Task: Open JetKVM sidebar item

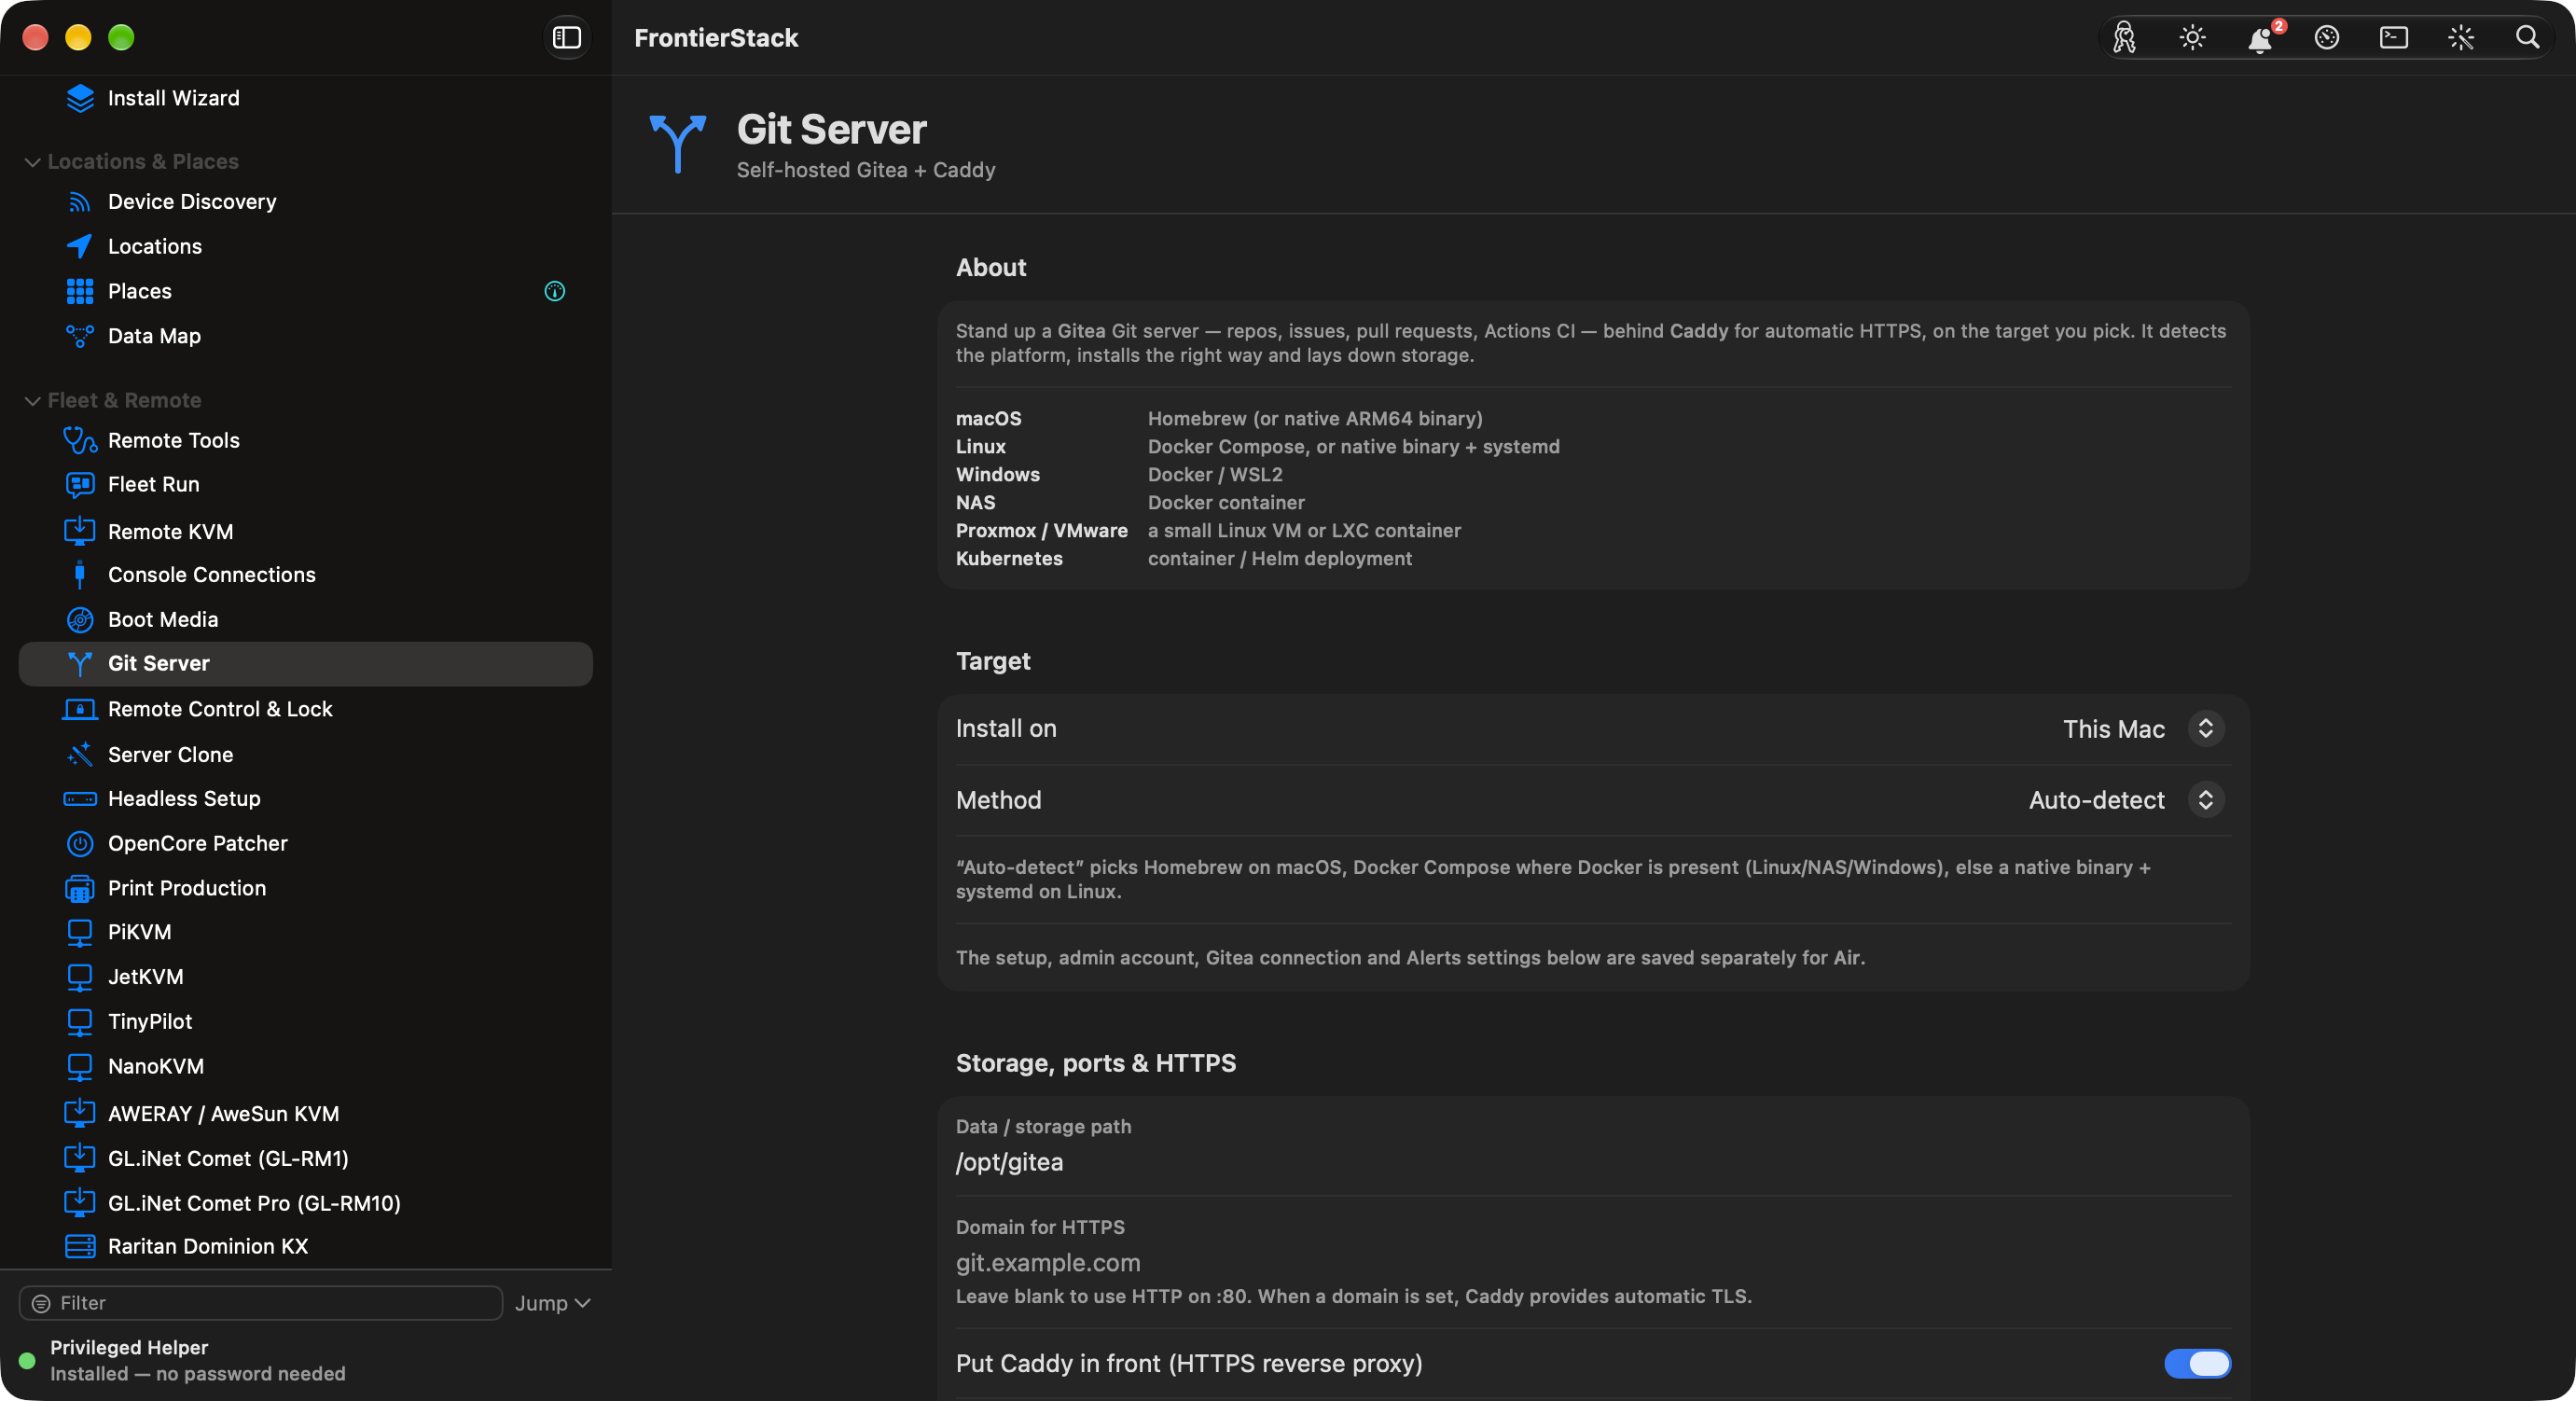Action: [306, 977]
